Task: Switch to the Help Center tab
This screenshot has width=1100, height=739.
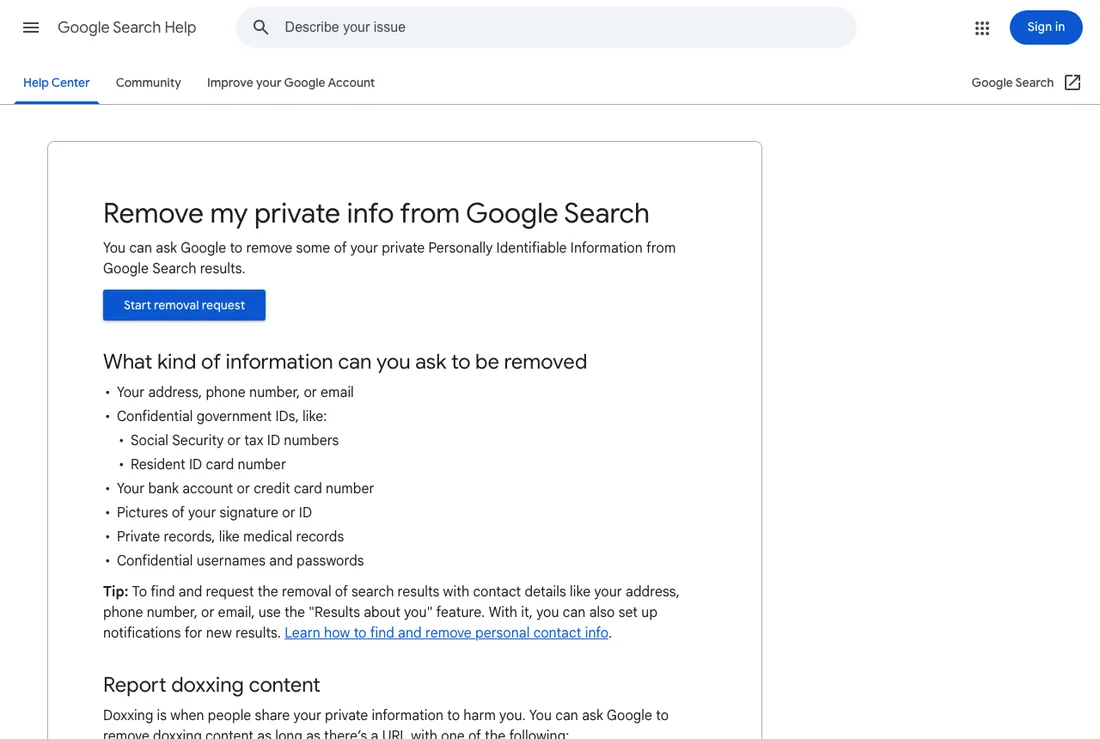Action: click(56, 83)
